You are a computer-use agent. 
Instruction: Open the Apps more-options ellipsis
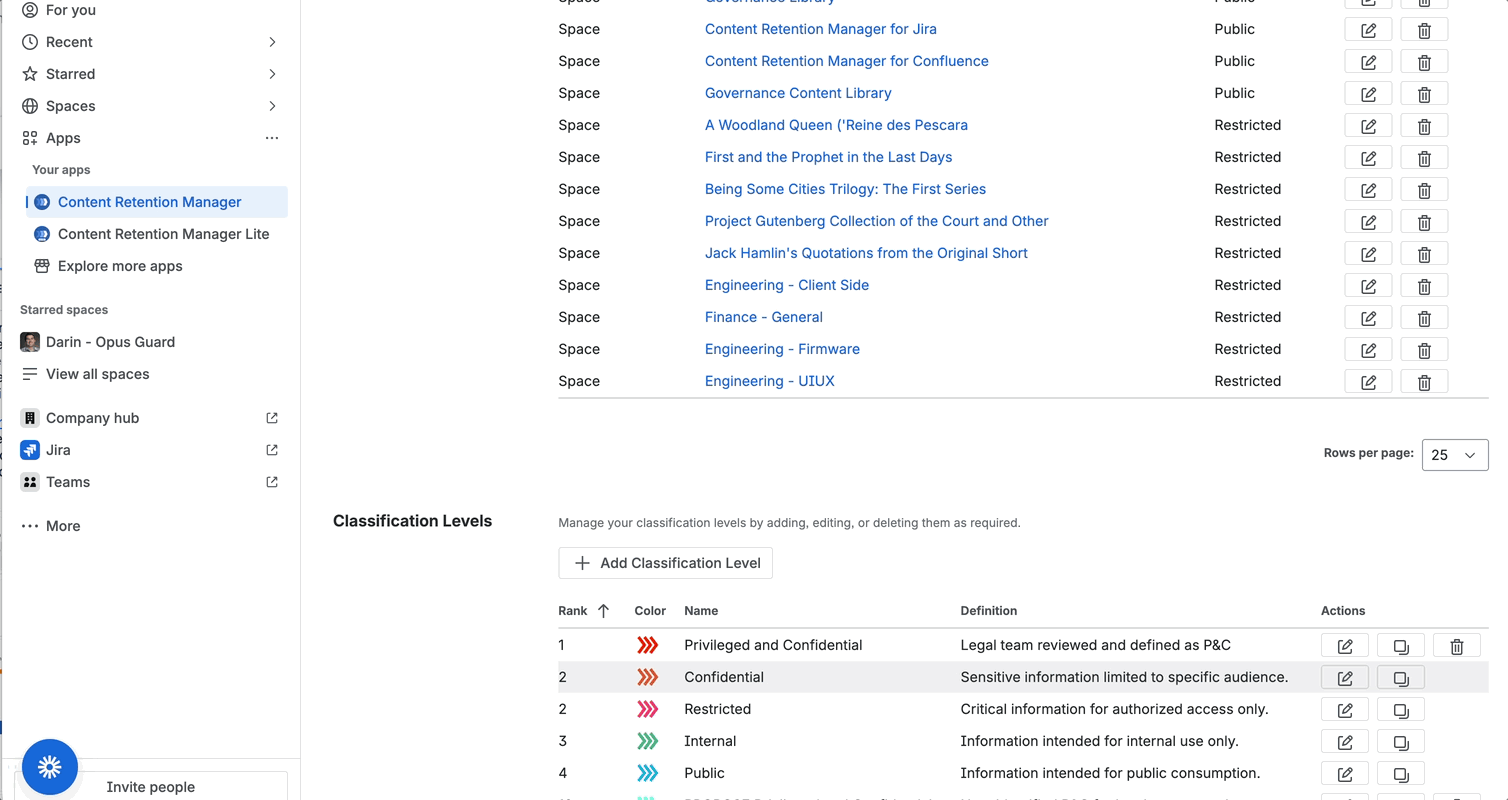[x=272, y=138]
